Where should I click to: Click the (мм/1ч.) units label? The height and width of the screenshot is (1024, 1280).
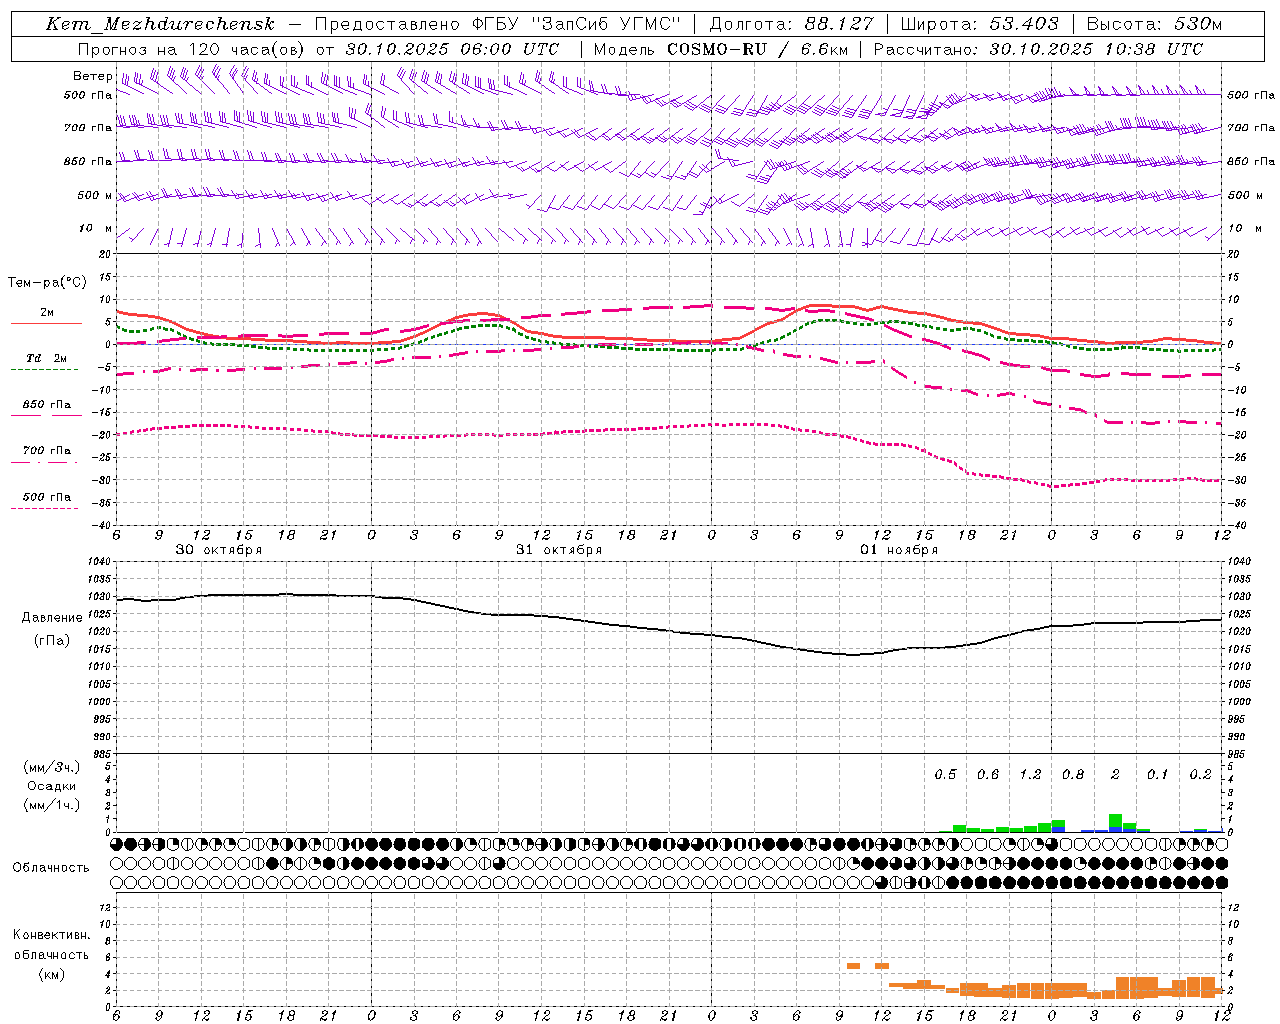(52, 805)
